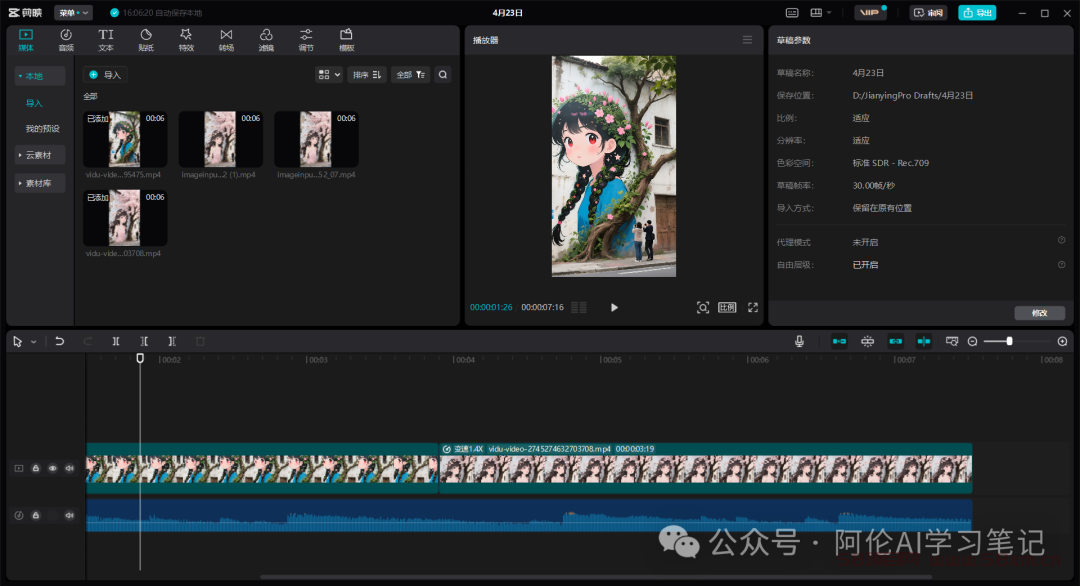Open the grid view mode dropdown
1080x586 pixels.
click(x=329, y=74)
